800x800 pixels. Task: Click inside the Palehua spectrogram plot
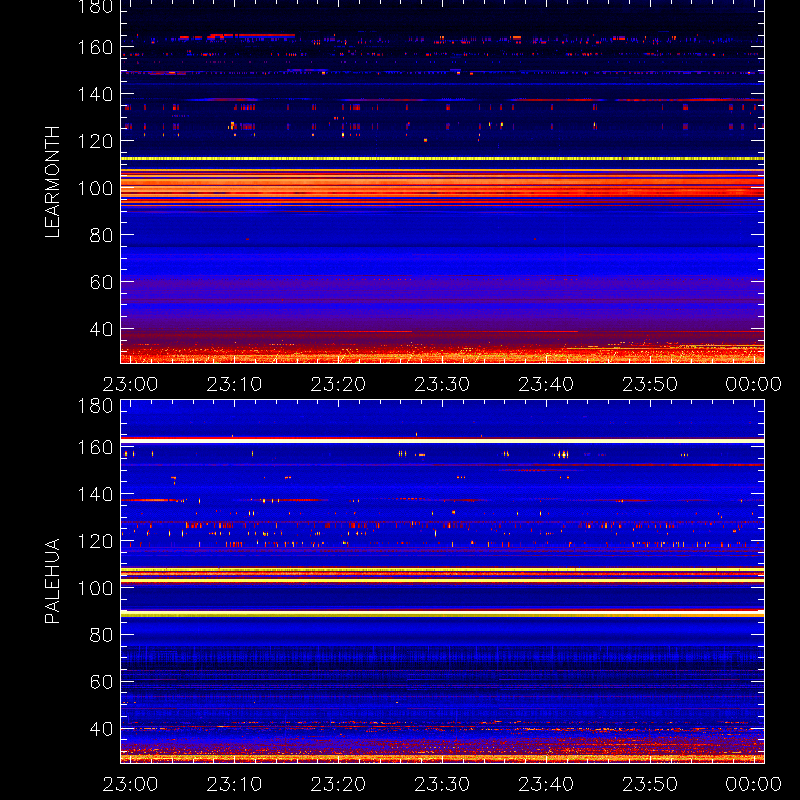(x=442, y=582)
